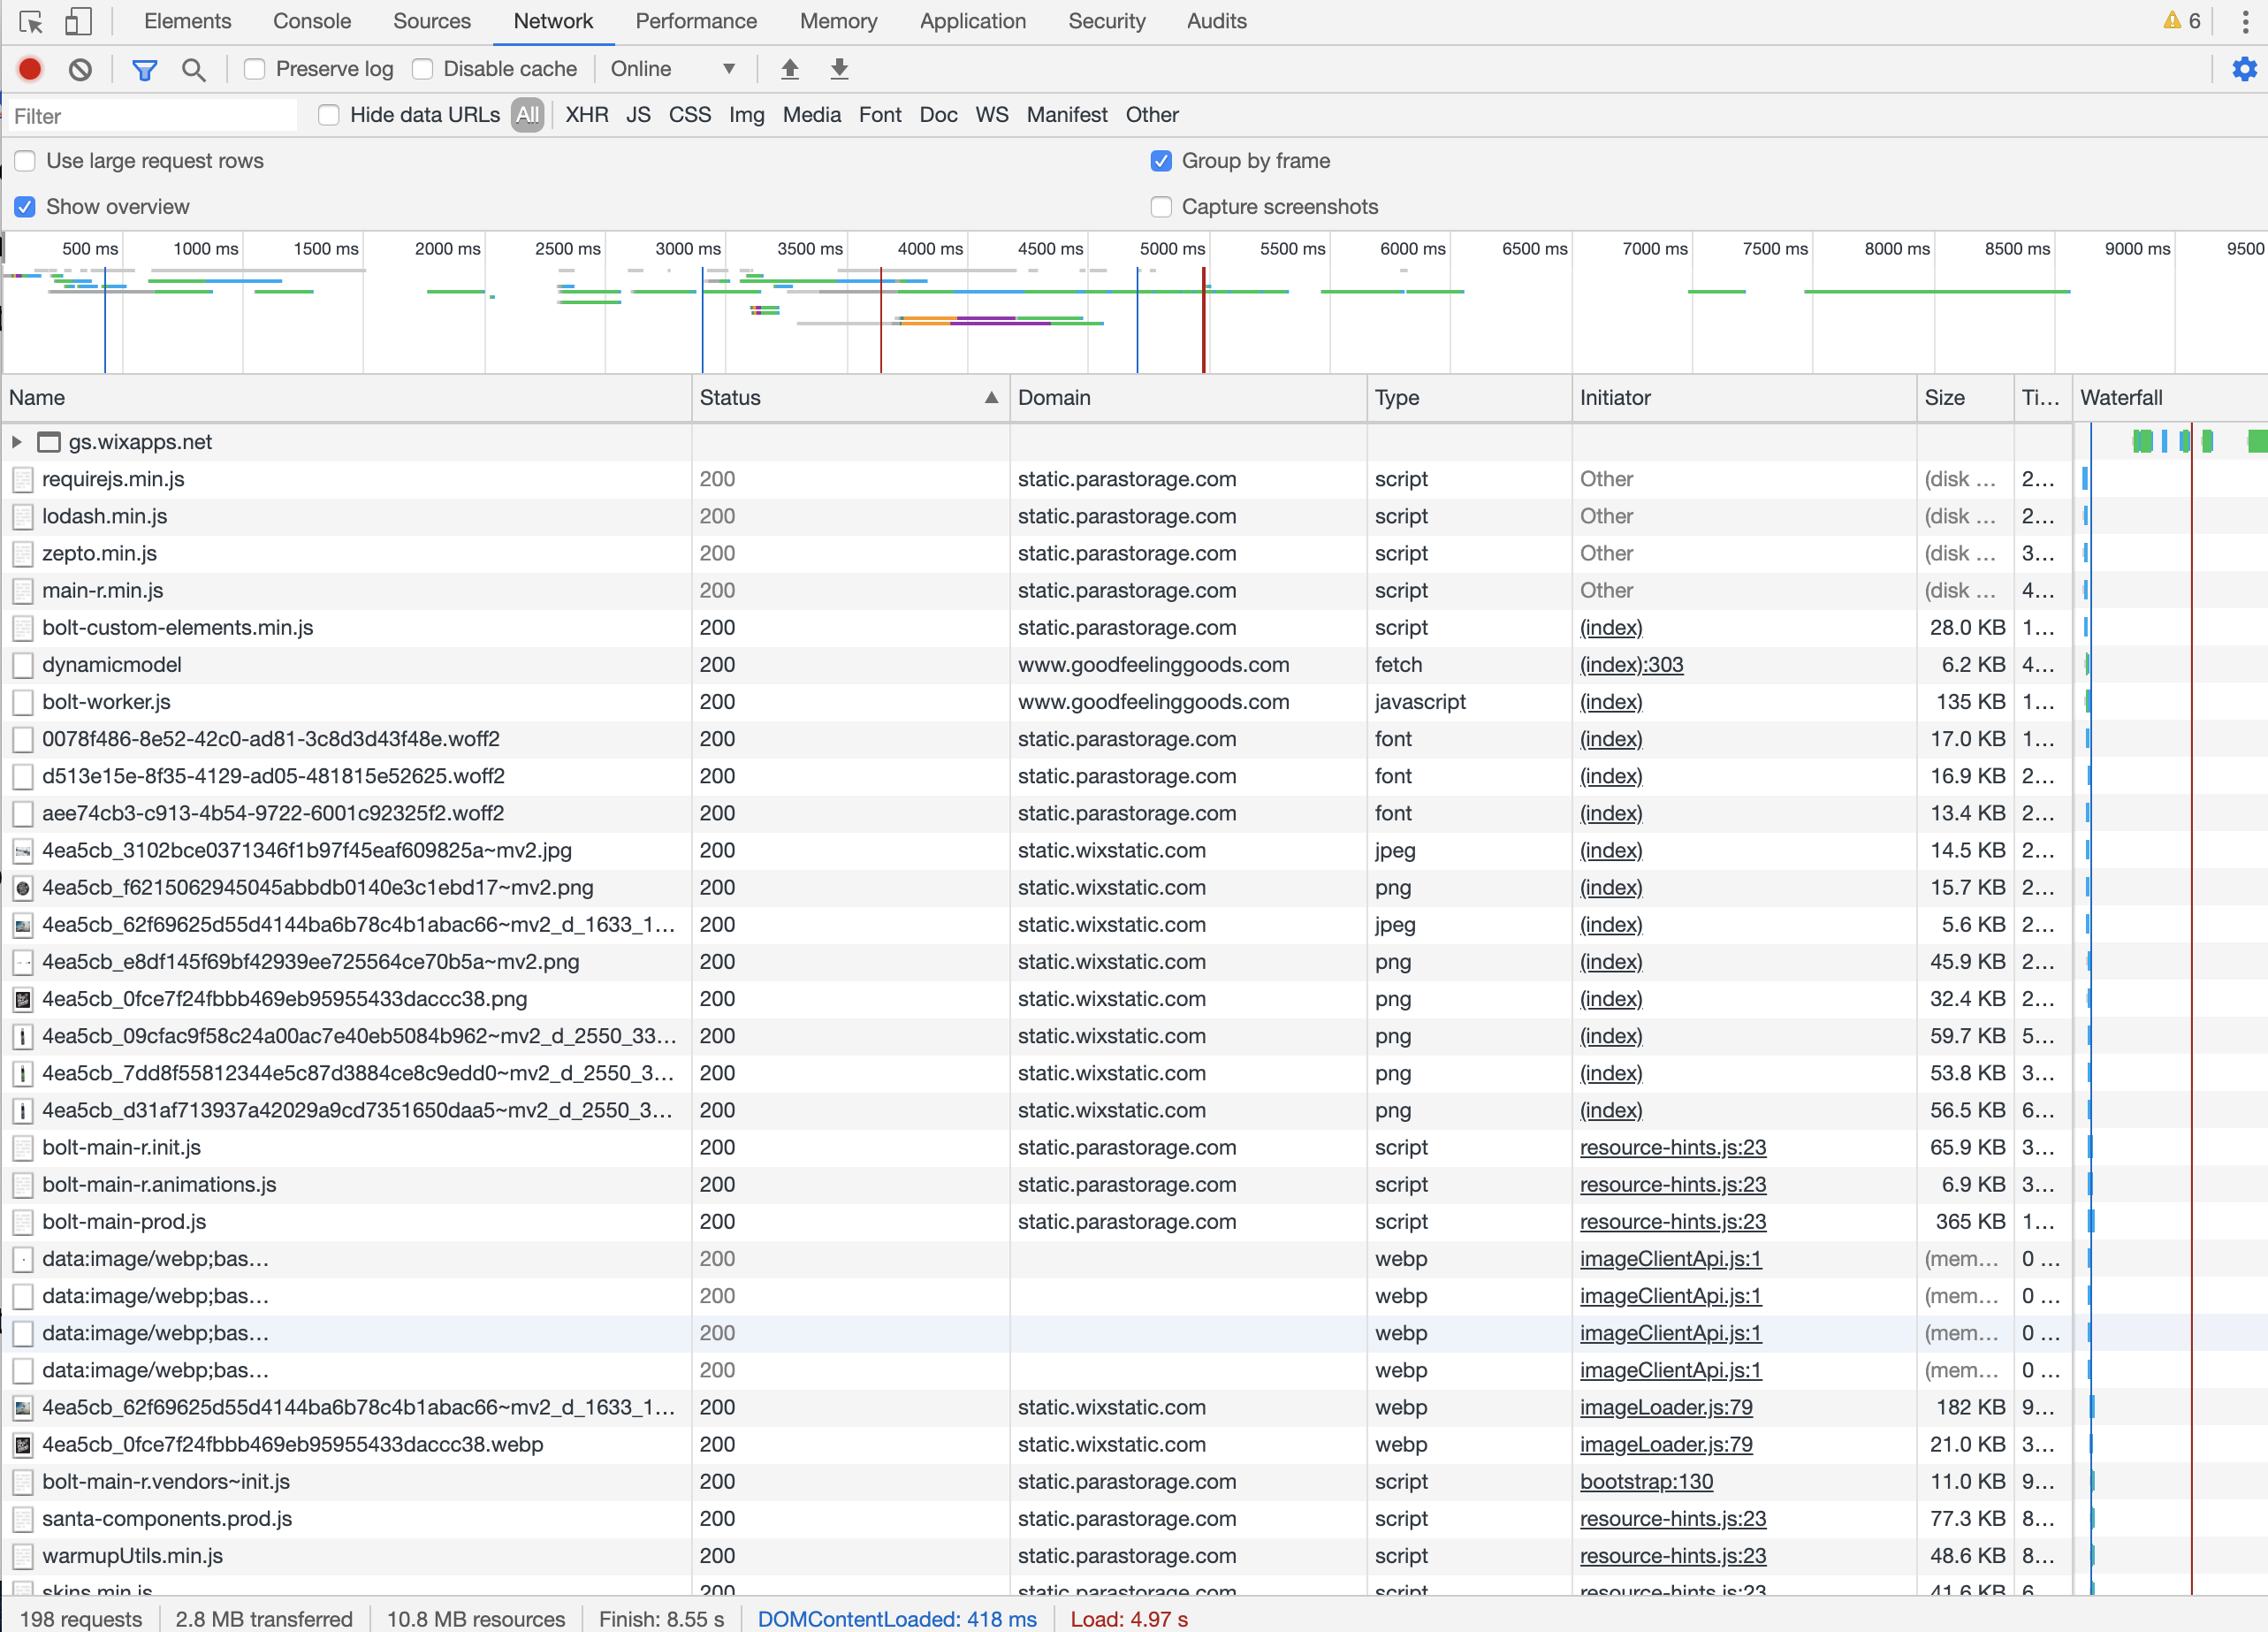This screenshot has height=1632, width=2268.
Task: Expand the gs.wixapps.net frame group
Action: [x=17, y=442]
